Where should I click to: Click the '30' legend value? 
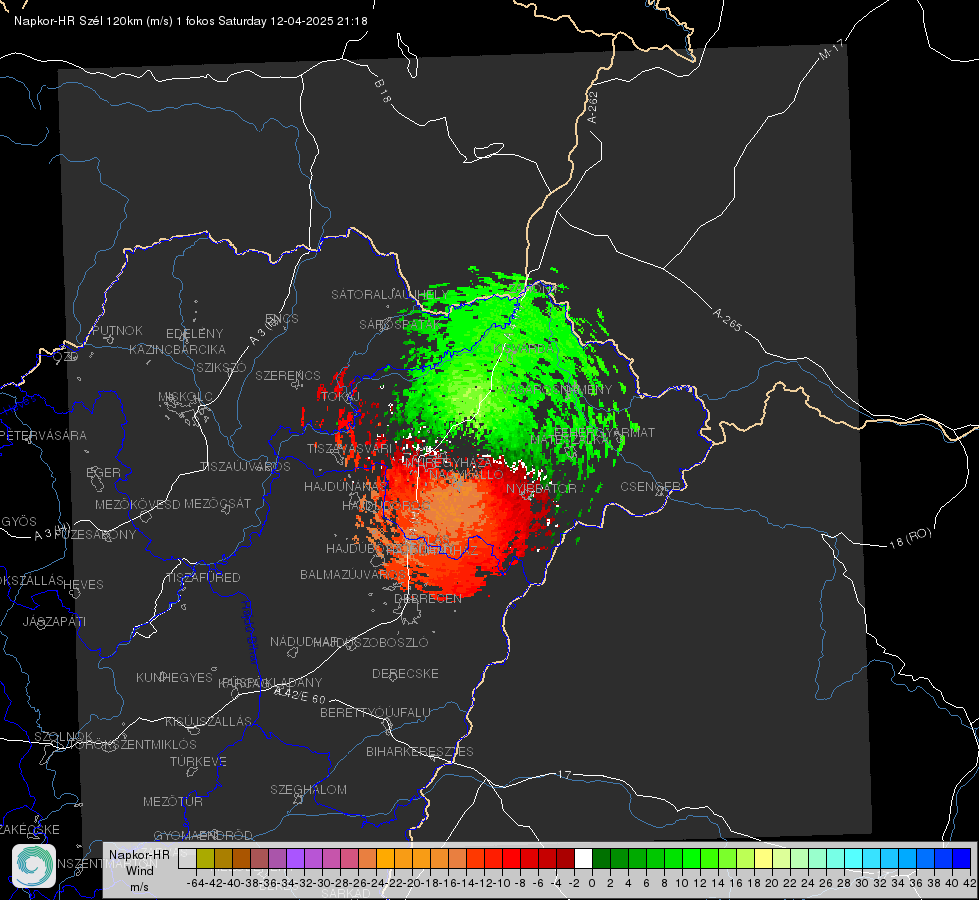pyautogui.click(x=862, y=883)
